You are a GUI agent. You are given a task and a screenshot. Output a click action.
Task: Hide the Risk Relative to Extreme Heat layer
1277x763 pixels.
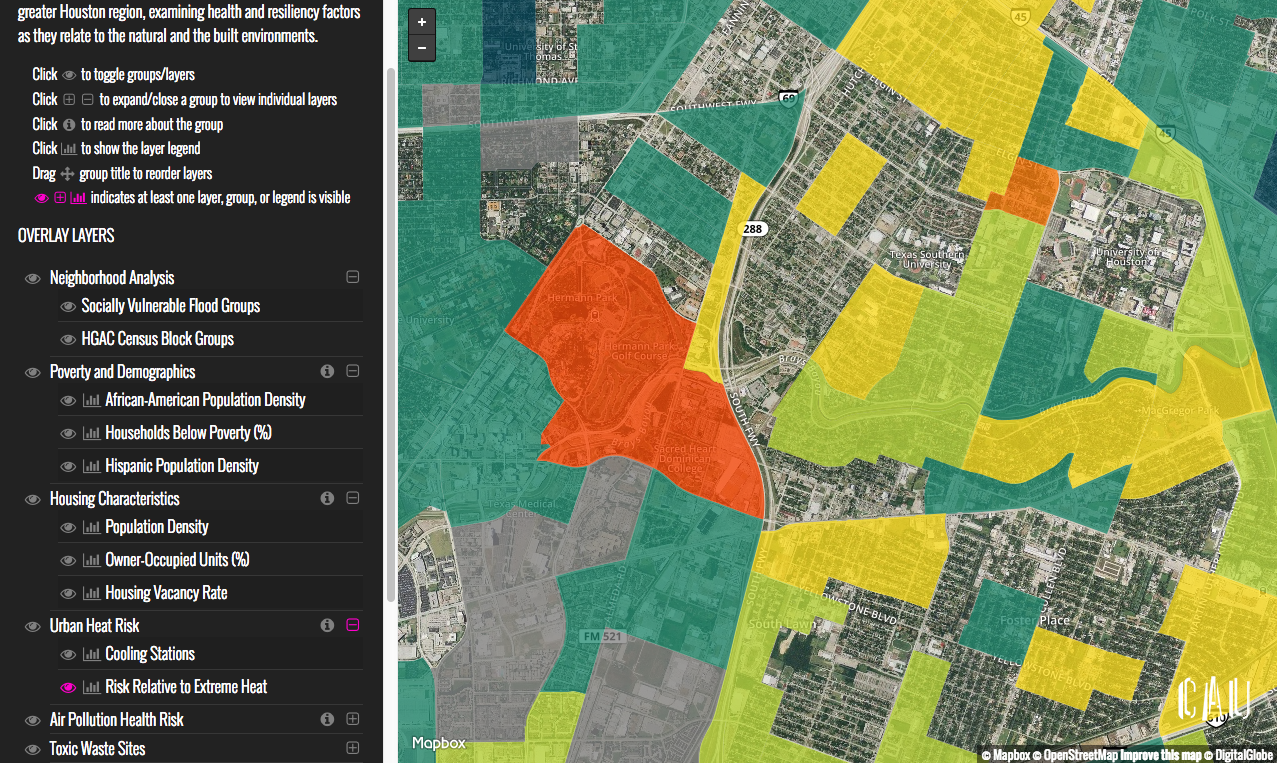click(68, 687)
